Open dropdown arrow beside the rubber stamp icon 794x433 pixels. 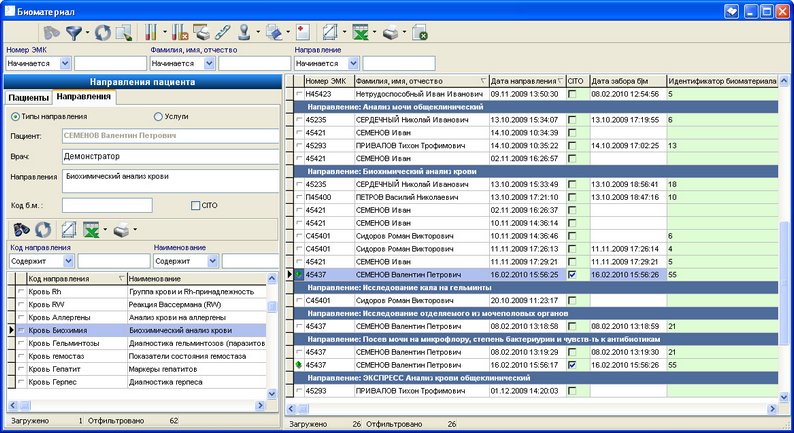tap(258, 33)
